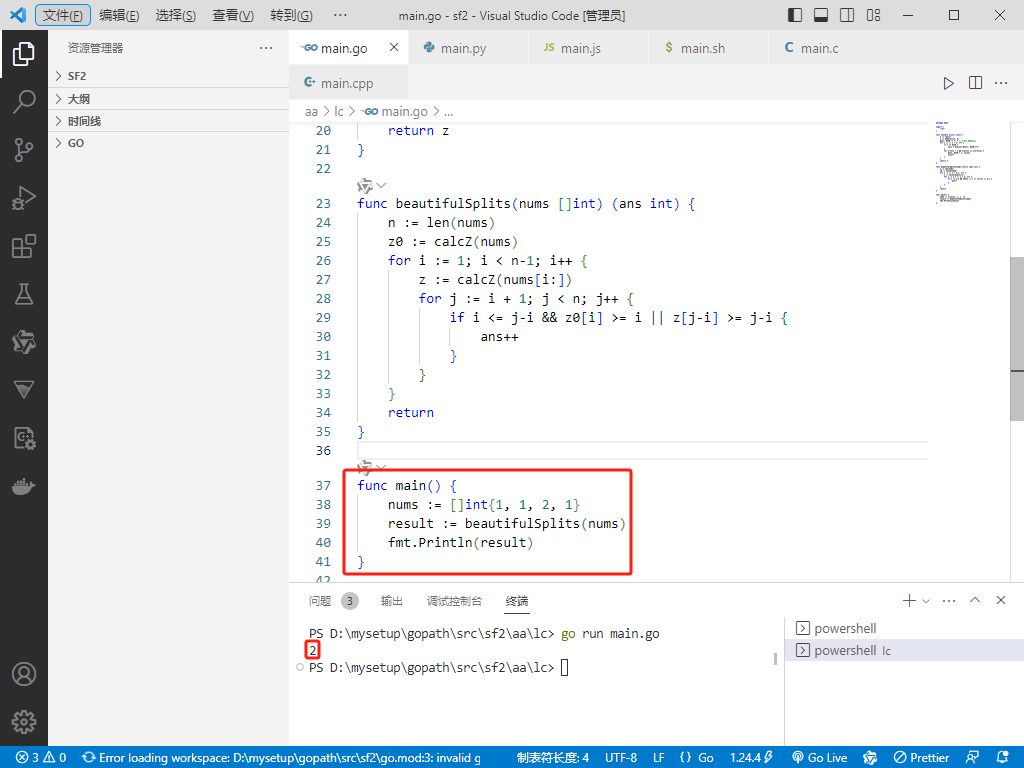Viewport: 1024px width, 768px height.
Task: Open the 输出 output panel tab
Action: pos(392,601)
